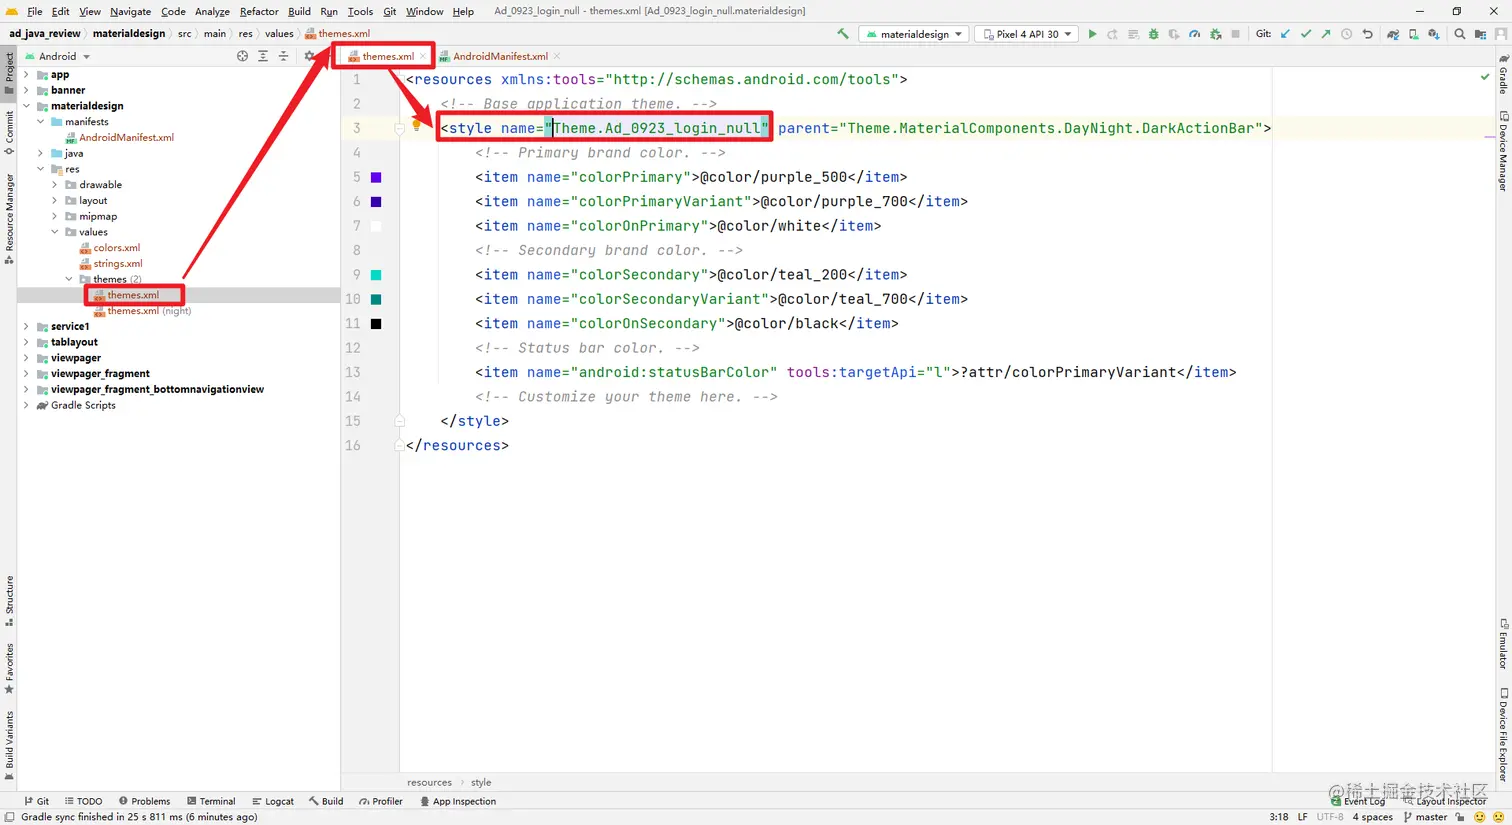Click Expand All in project panel
This screenshot has height=825, width=1512.
263,56
